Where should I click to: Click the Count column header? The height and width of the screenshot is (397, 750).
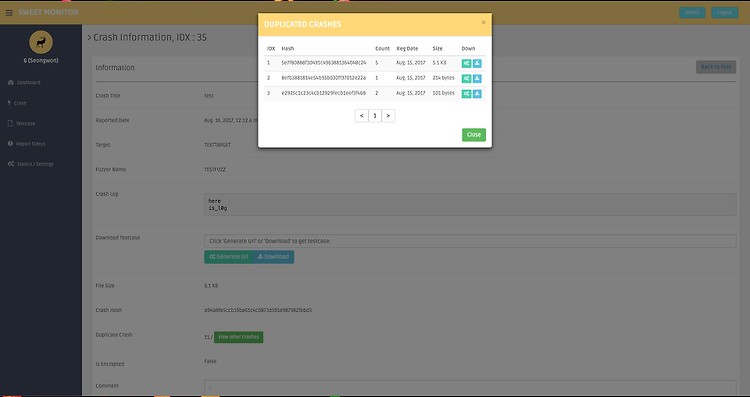[382, 49]
